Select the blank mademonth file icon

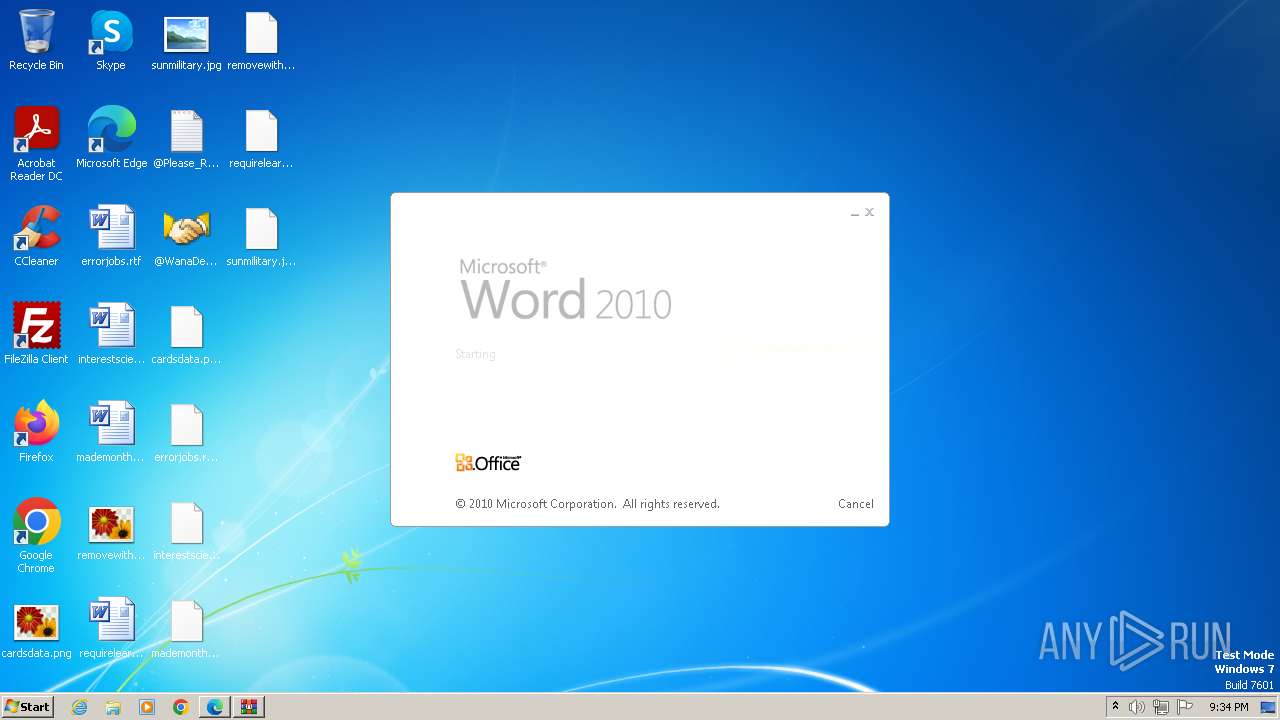point(186,629)
